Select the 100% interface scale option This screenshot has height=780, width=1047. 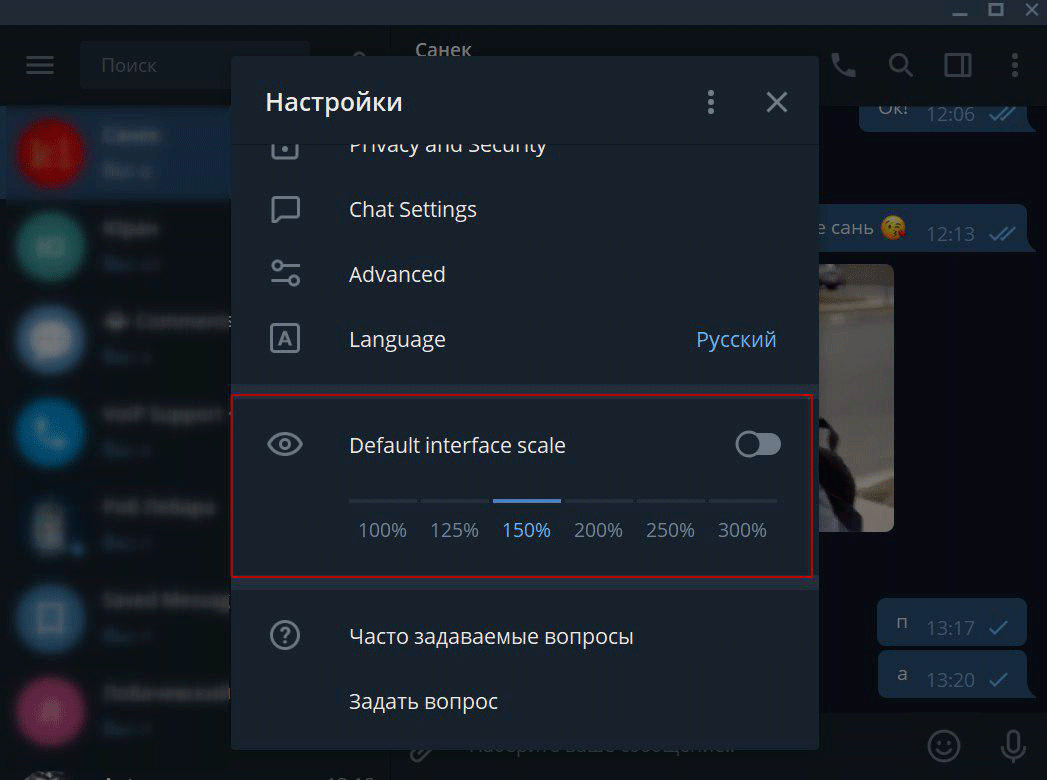pos(383,530)
